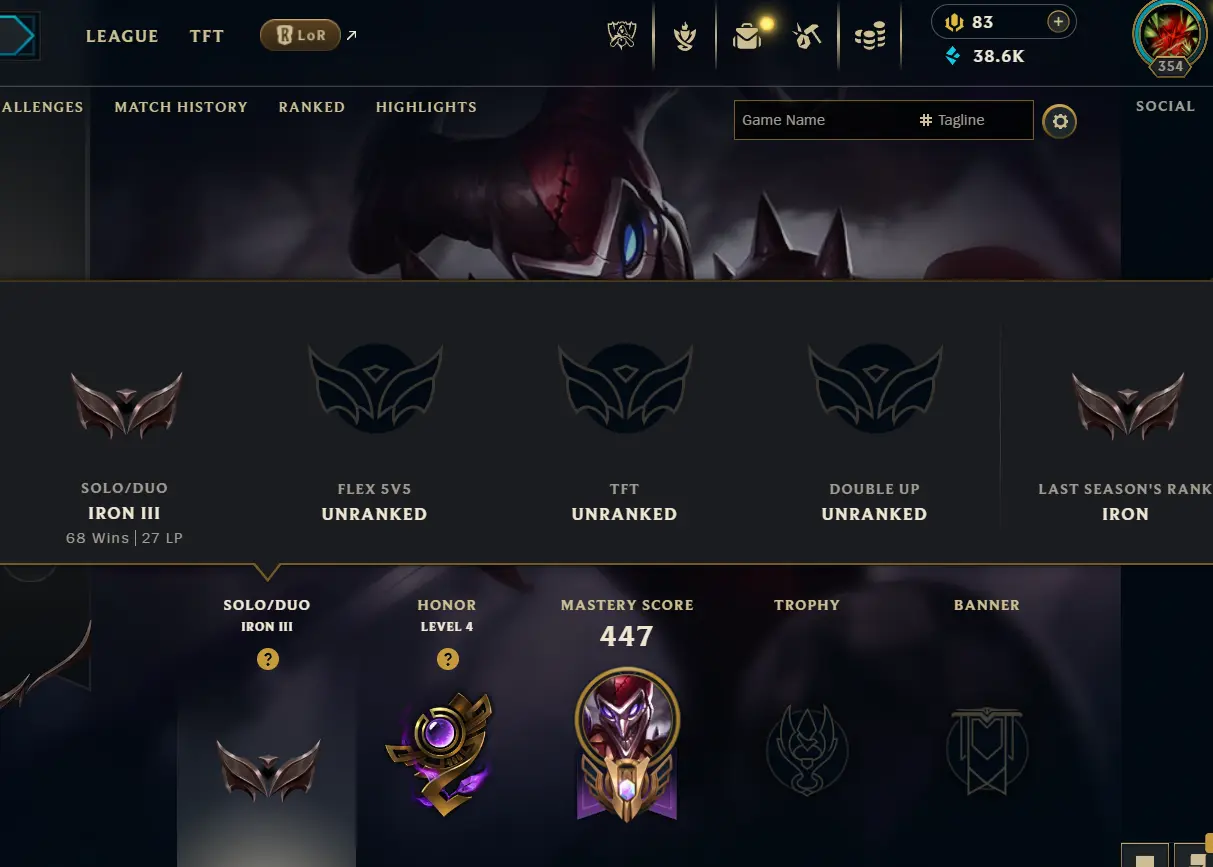
Task: Click the Solo/Duo help question mark
Action: [x=267, y=659]
